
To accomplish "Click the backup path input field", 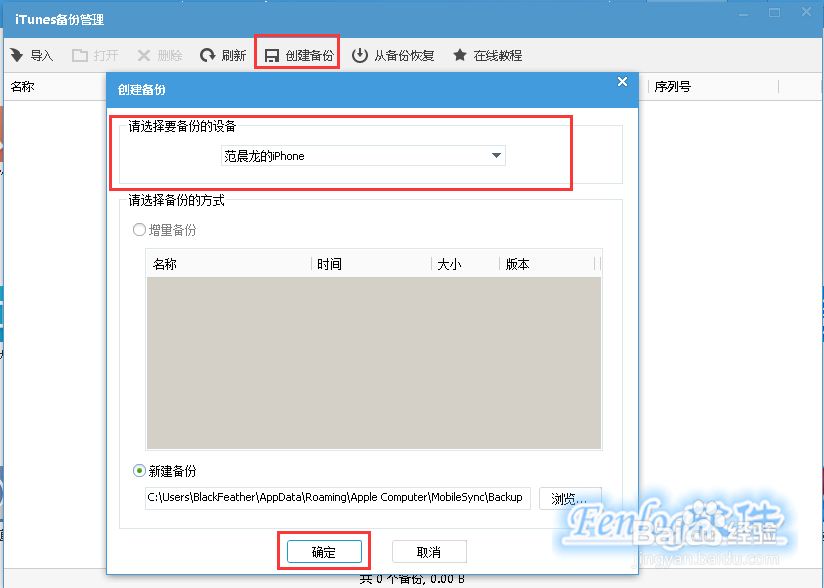I will (338, 498).
